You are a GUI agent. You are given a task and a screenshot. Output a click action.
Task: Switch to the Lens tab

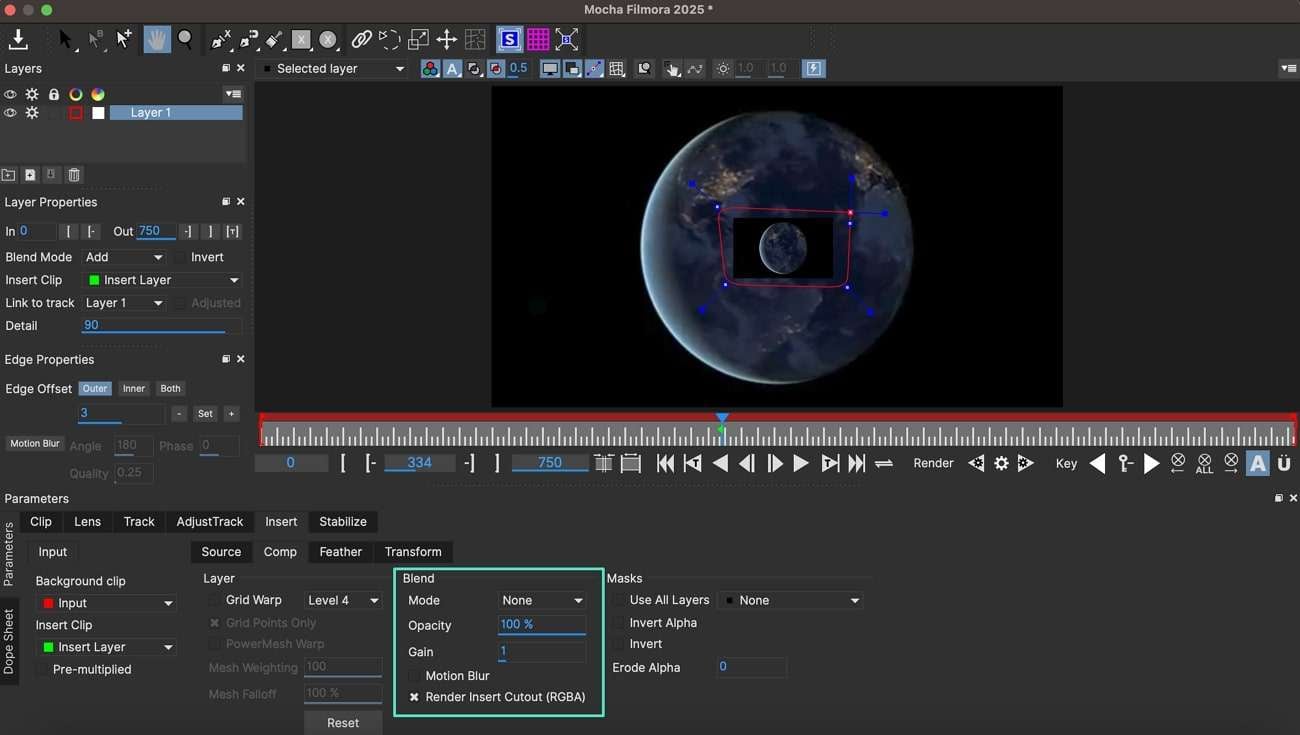pos(87,522)
